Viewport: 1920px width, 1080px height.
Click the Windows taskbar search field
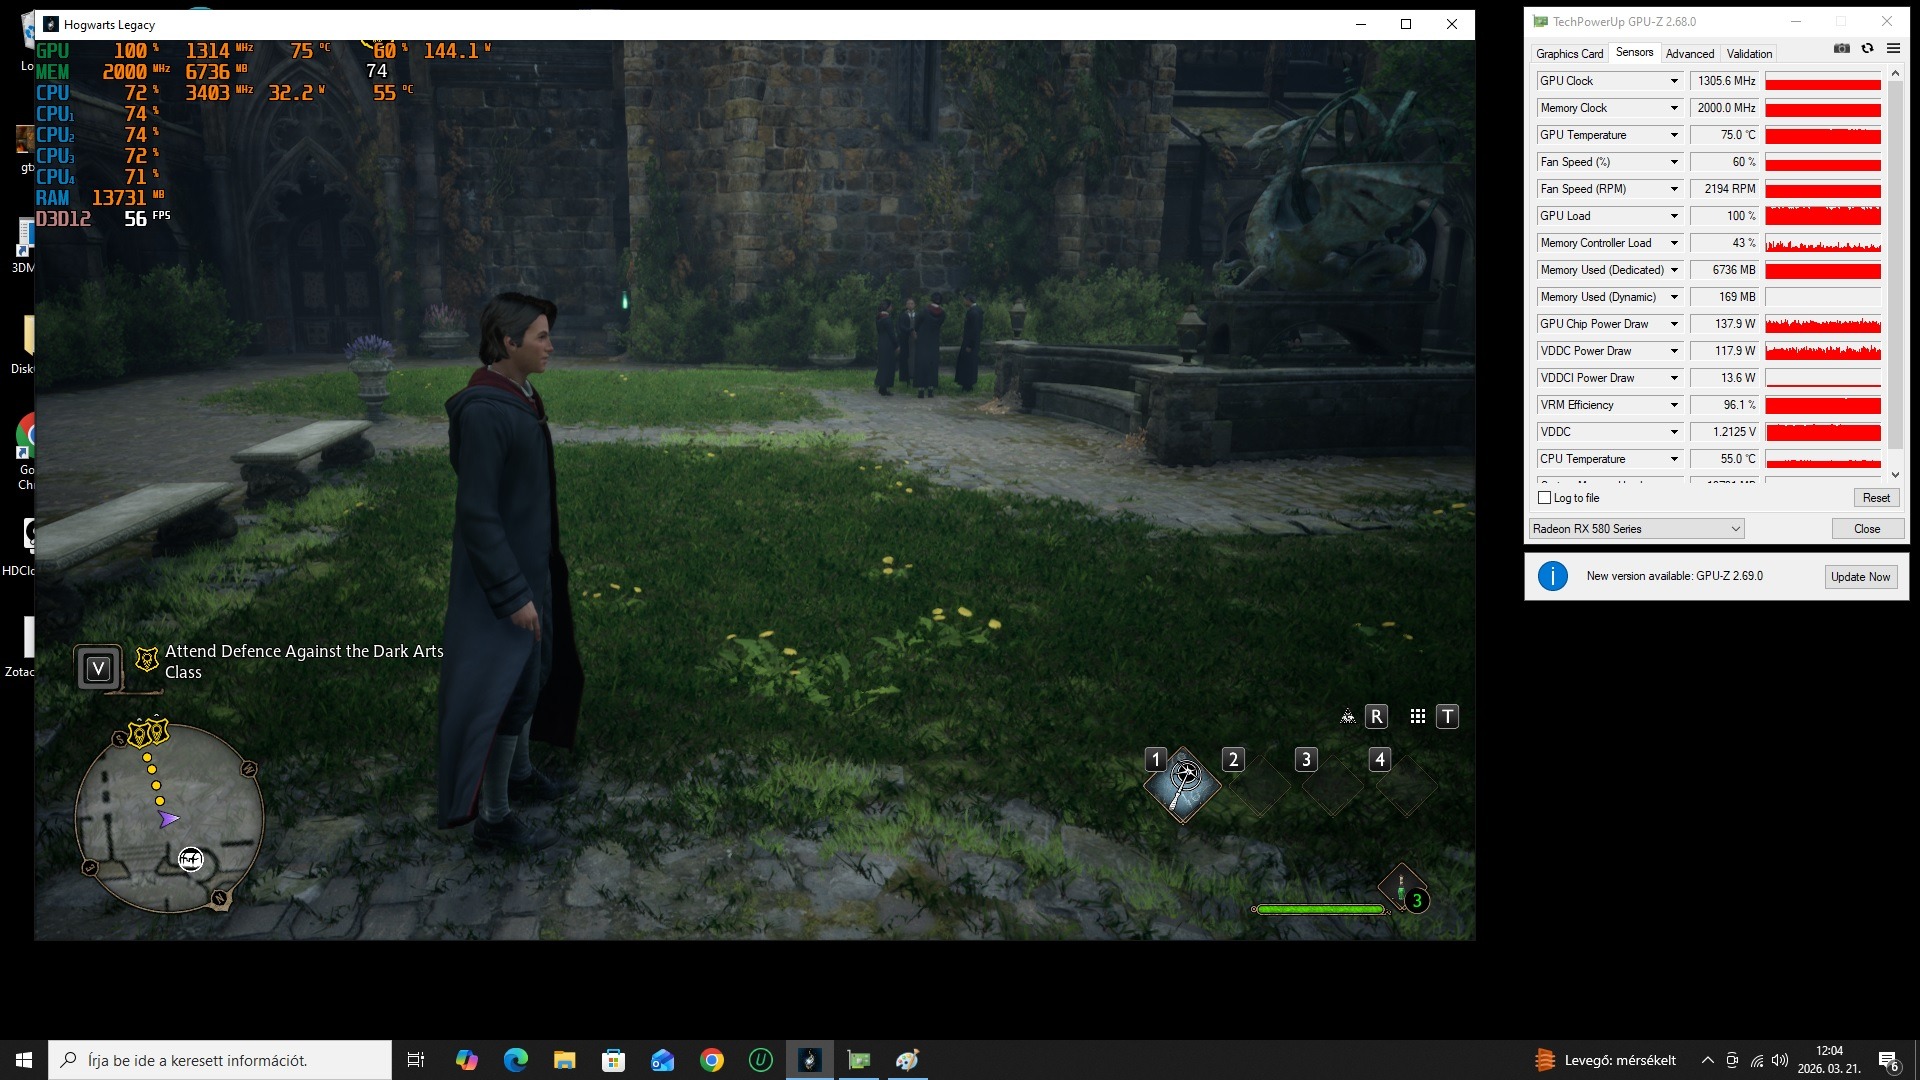coord(220,1060)
